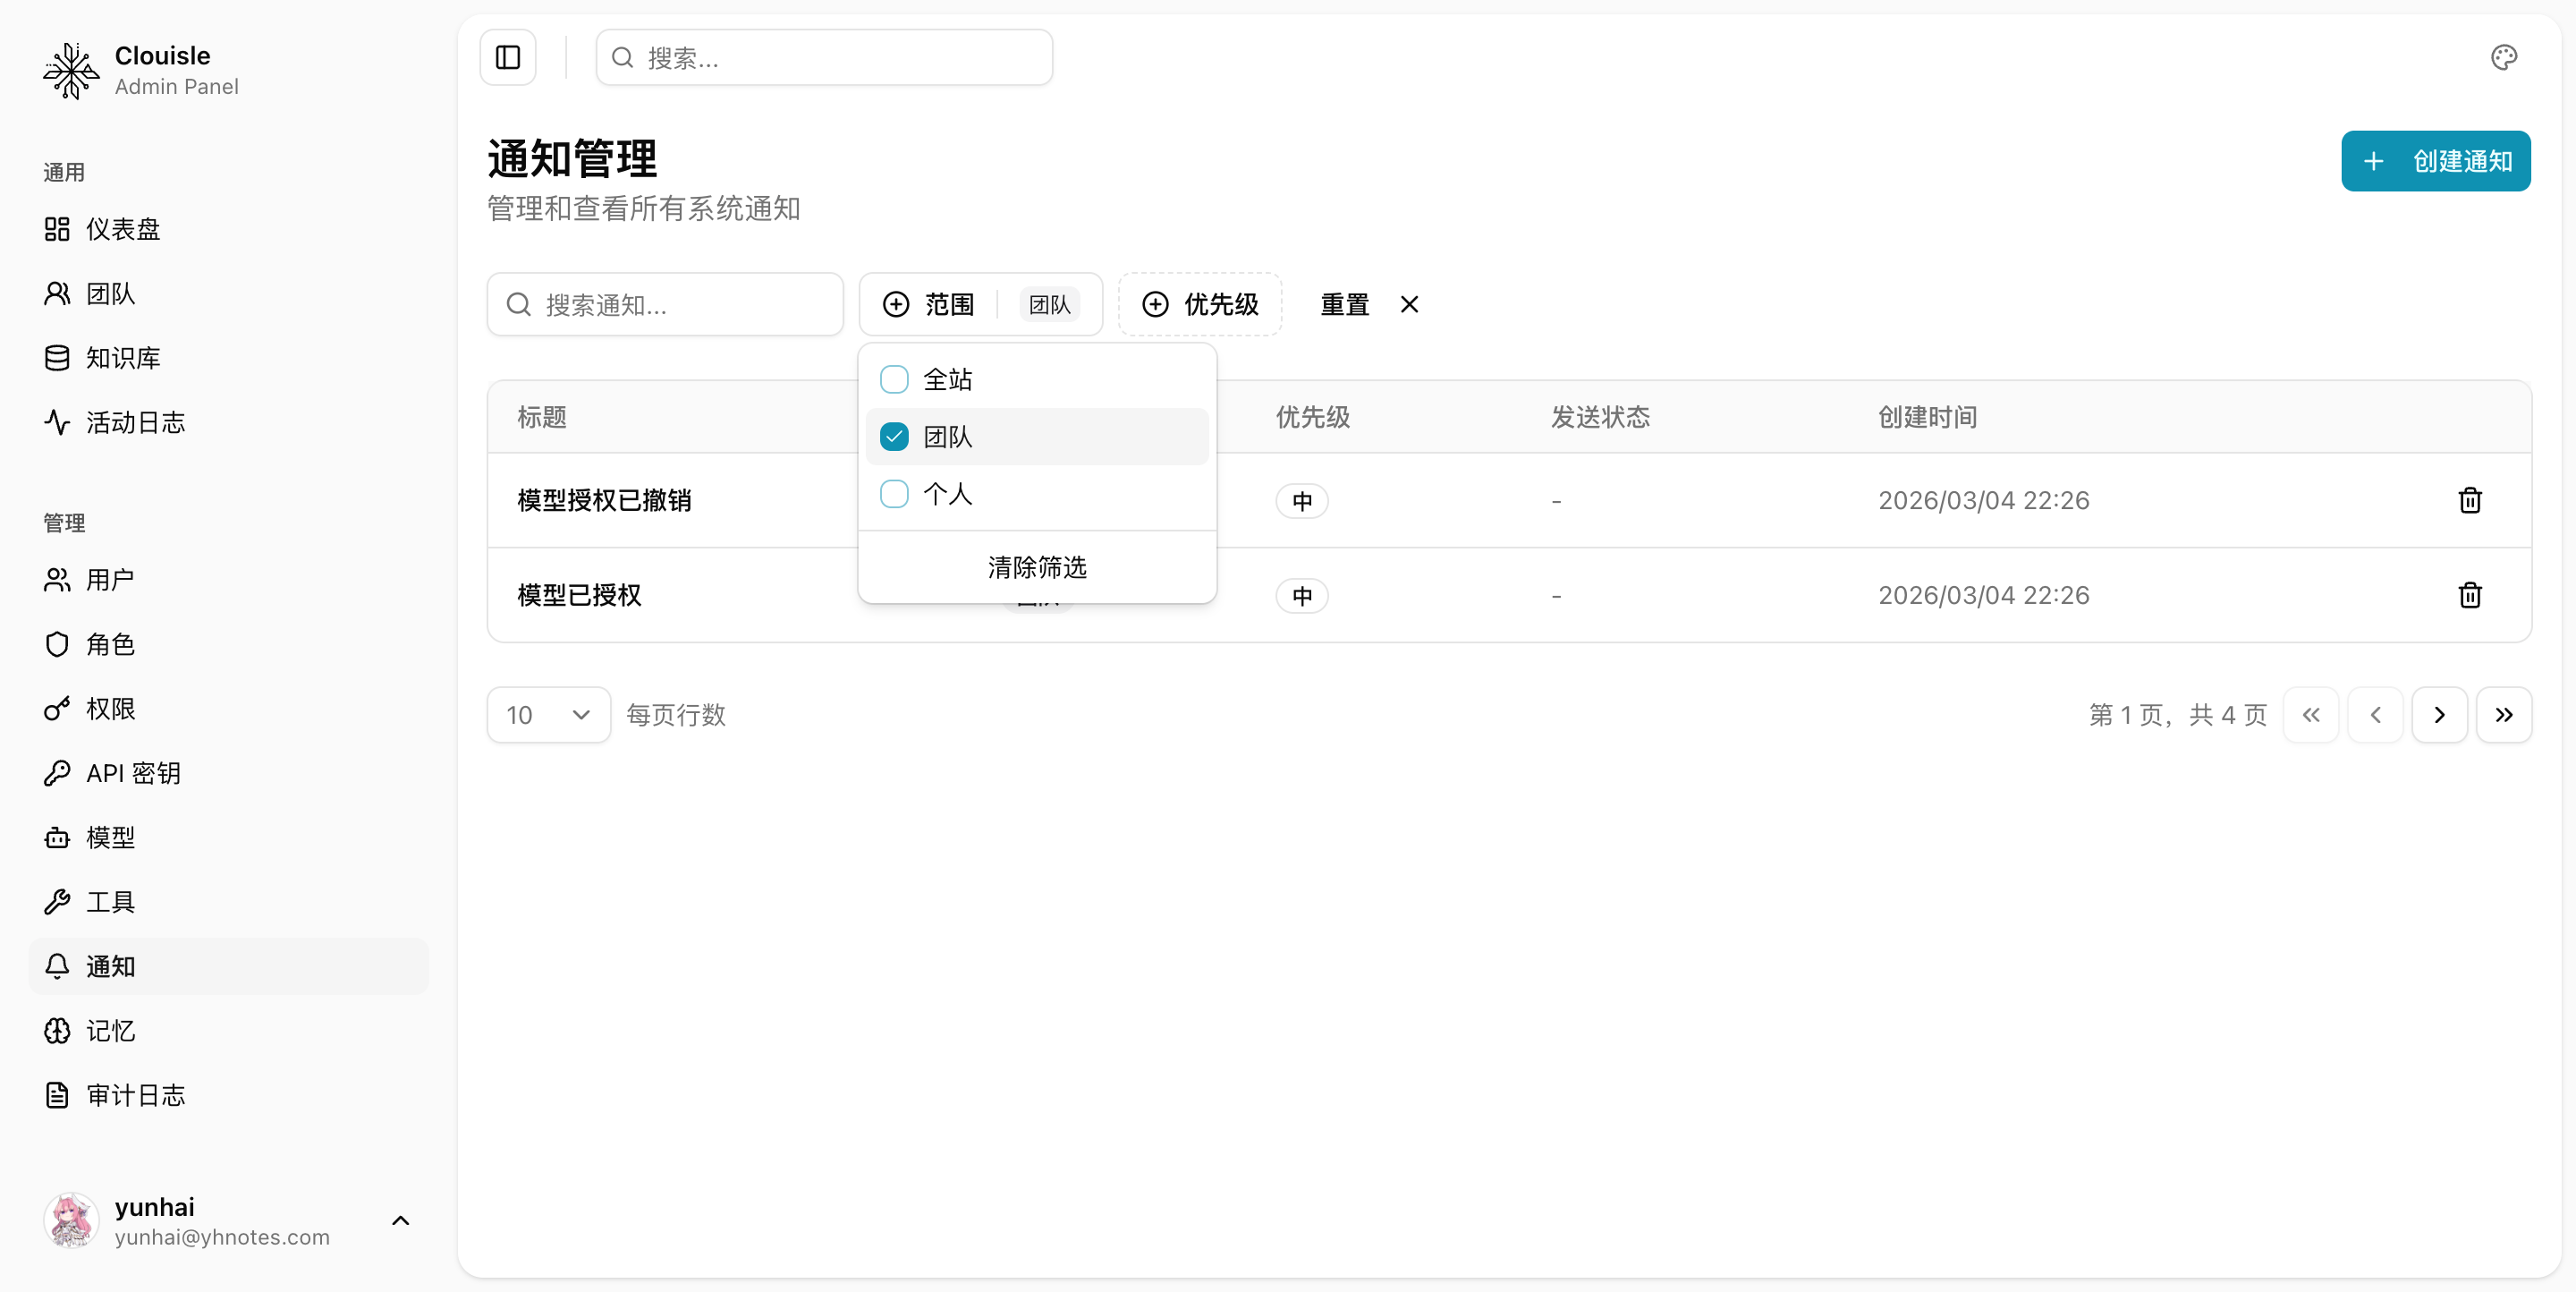Uncheck the 团队 filter checkbox
2576x1292 pixels.
(x=893, y=436)
